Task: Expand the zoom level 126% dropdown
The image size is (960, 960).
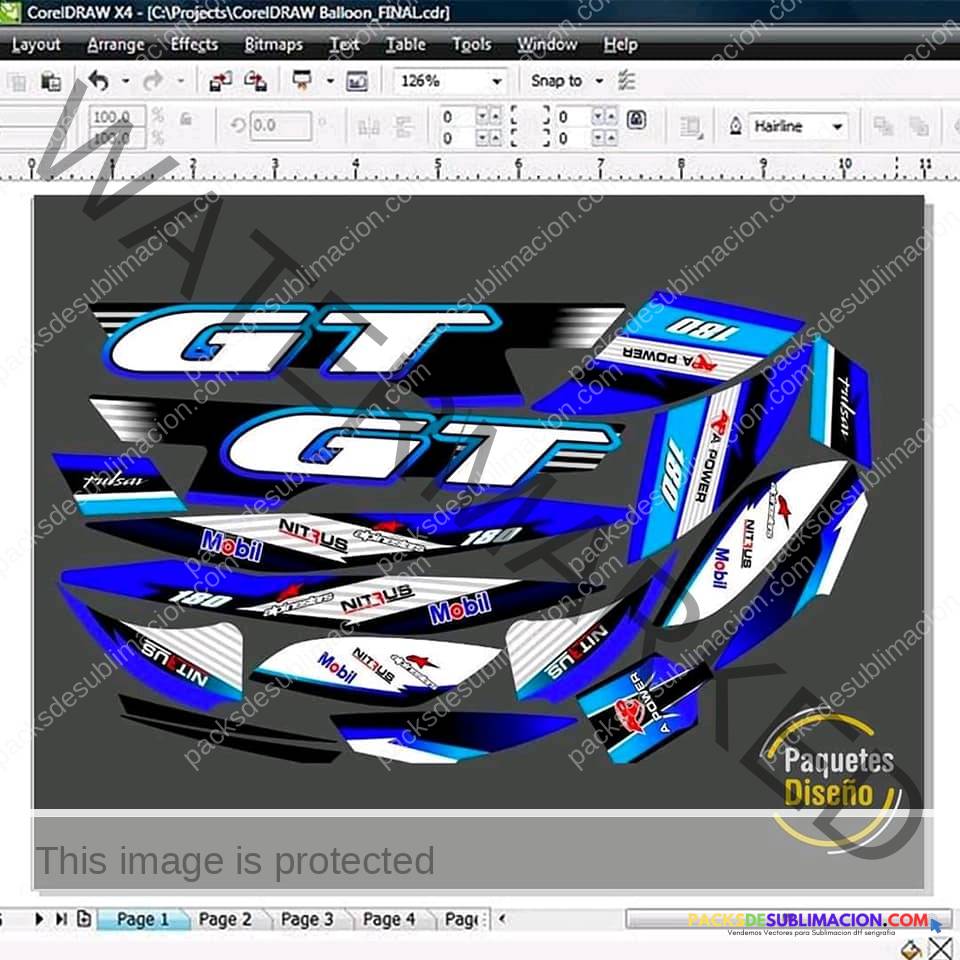Action: pos(497,81)
